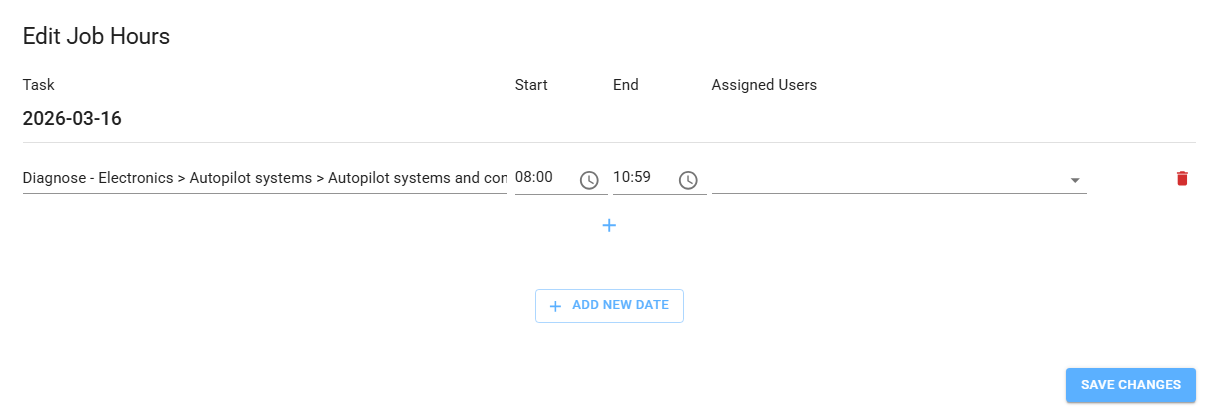The width and height of the screenshot is (1209, 413).
Task: Open the End time clock picker
Action: click(688, 180)
